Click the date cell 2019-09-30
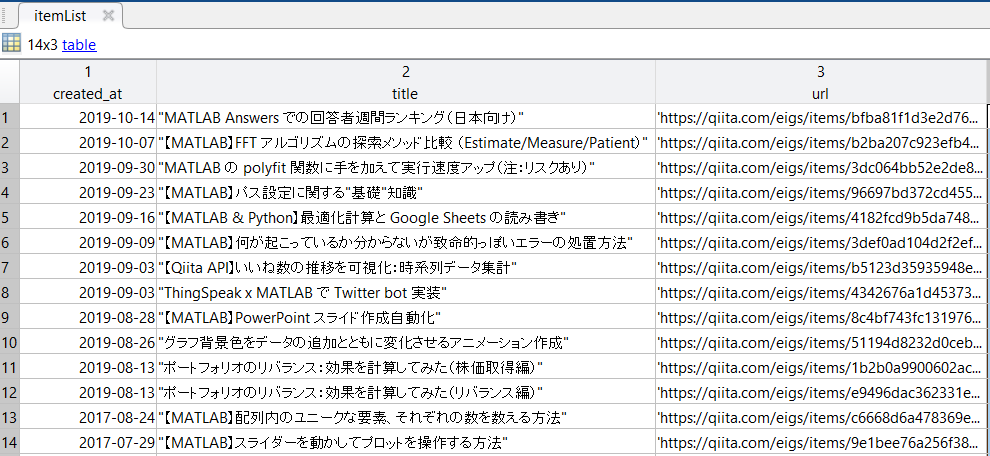 click(88, 167)
